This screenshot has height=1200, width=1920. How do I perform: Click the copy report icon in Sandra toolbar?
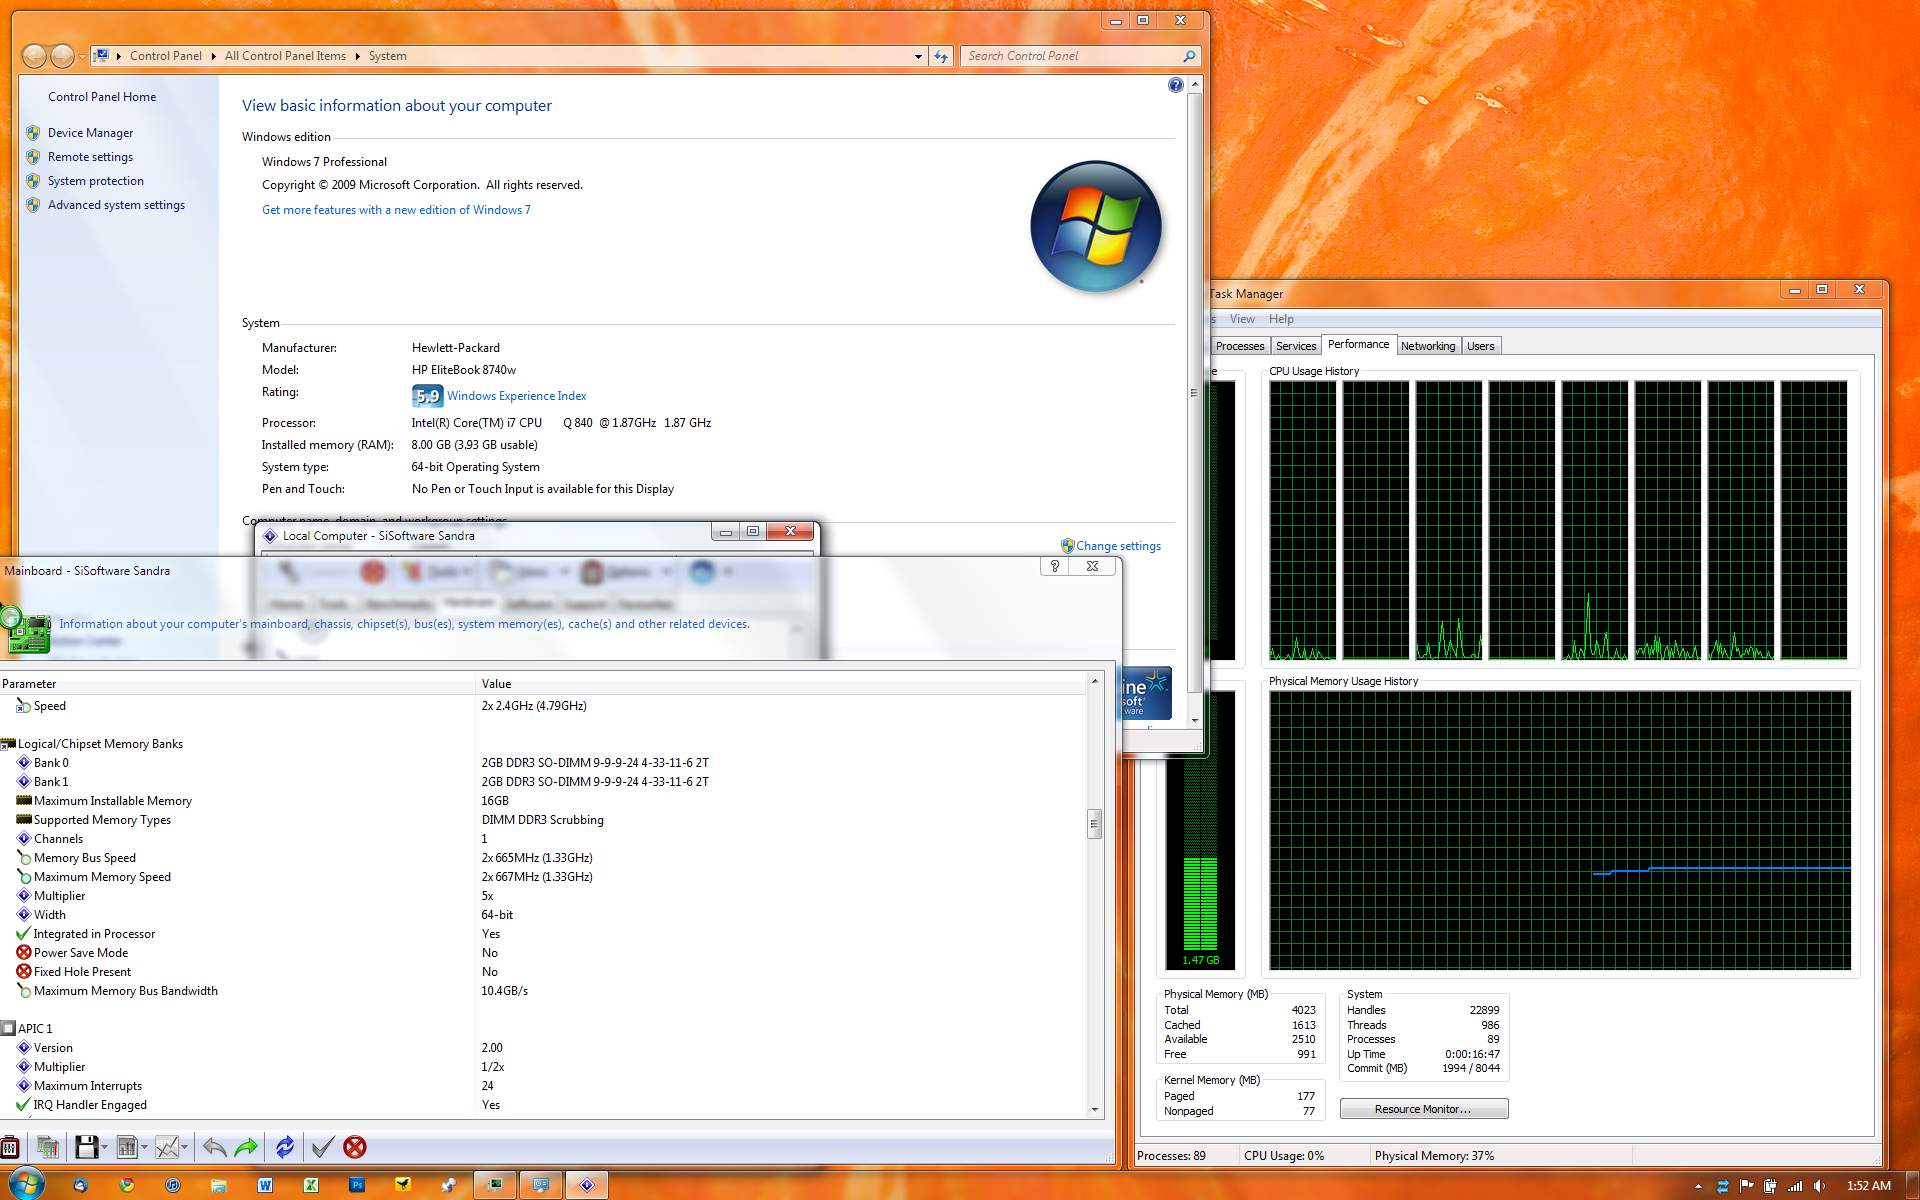(47, 1147)
